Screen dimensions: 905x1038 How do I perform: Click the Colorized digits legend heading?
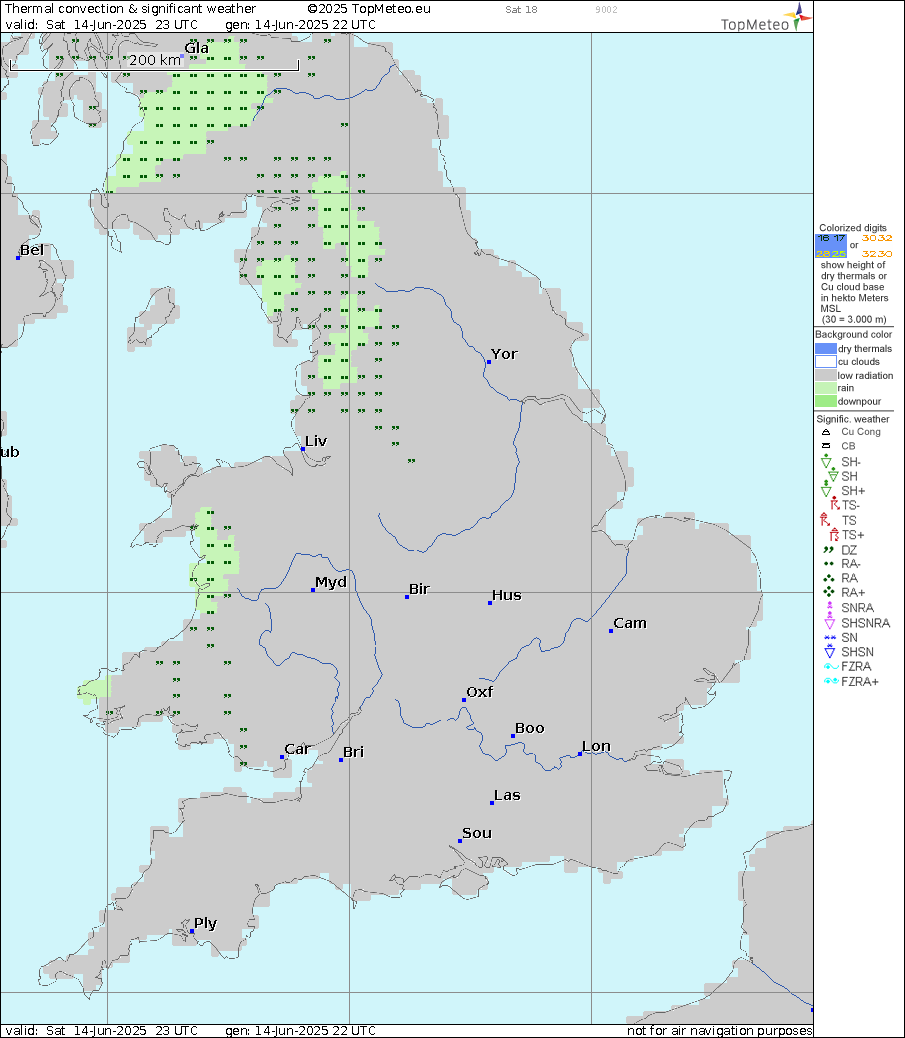[853, 228]
